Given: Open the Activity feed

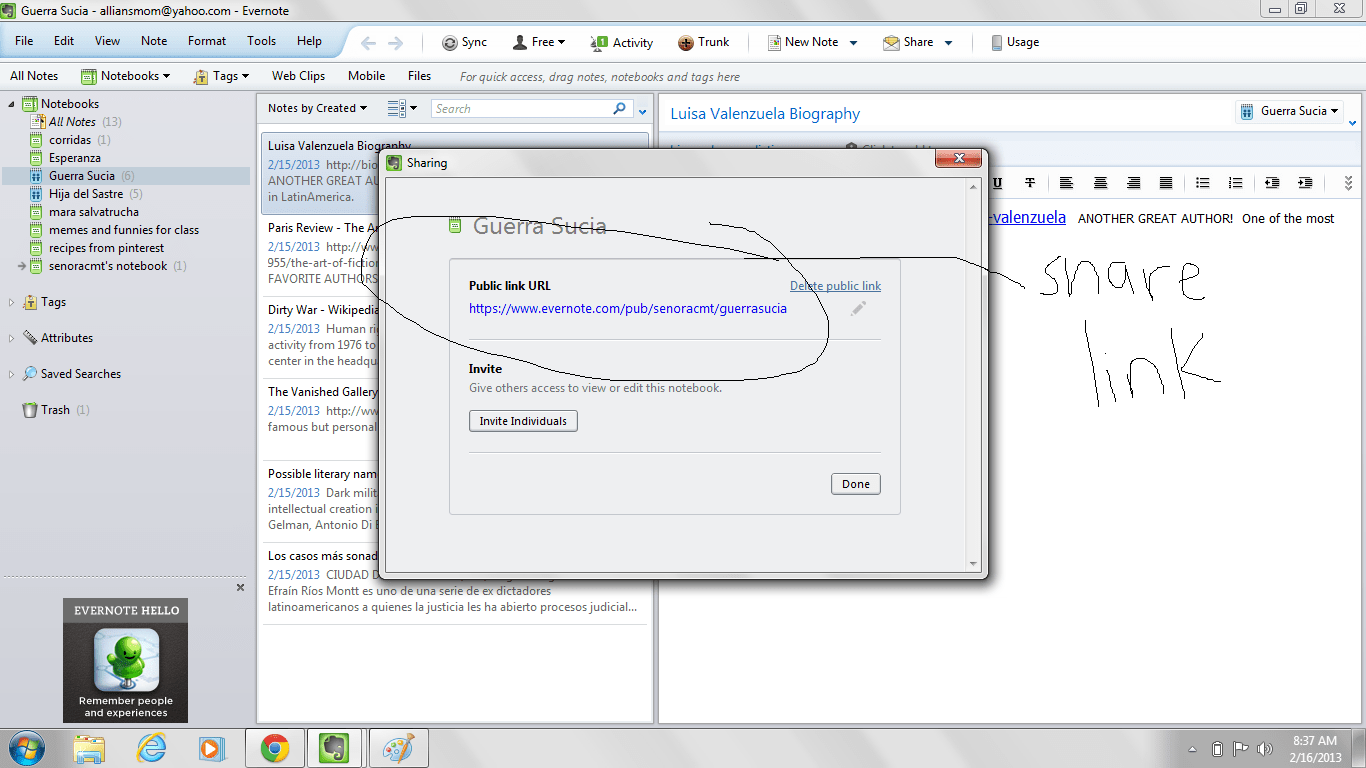Looking at the screenshot, I should point(621,42).
